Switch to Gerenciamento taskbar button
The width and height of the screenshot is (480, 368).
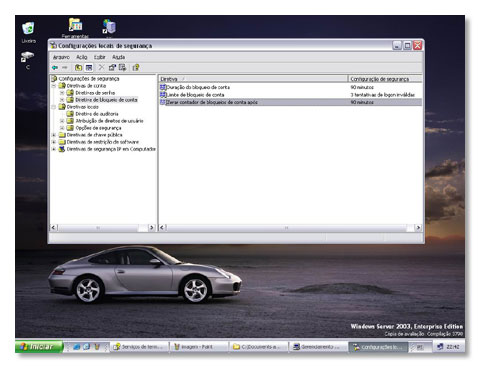point(318,347)
